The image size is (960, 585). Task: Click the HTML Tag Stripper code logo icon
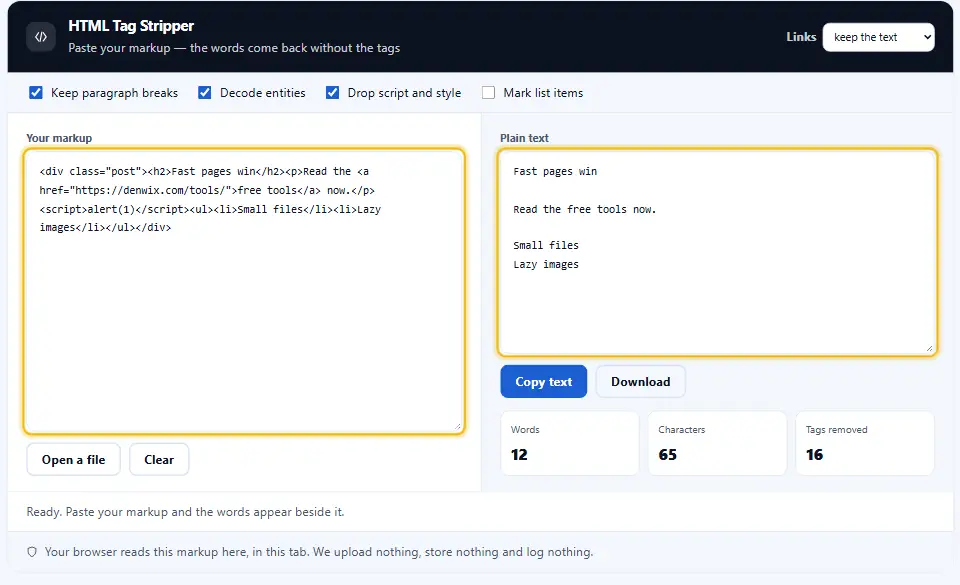click(x=41, y=37)
